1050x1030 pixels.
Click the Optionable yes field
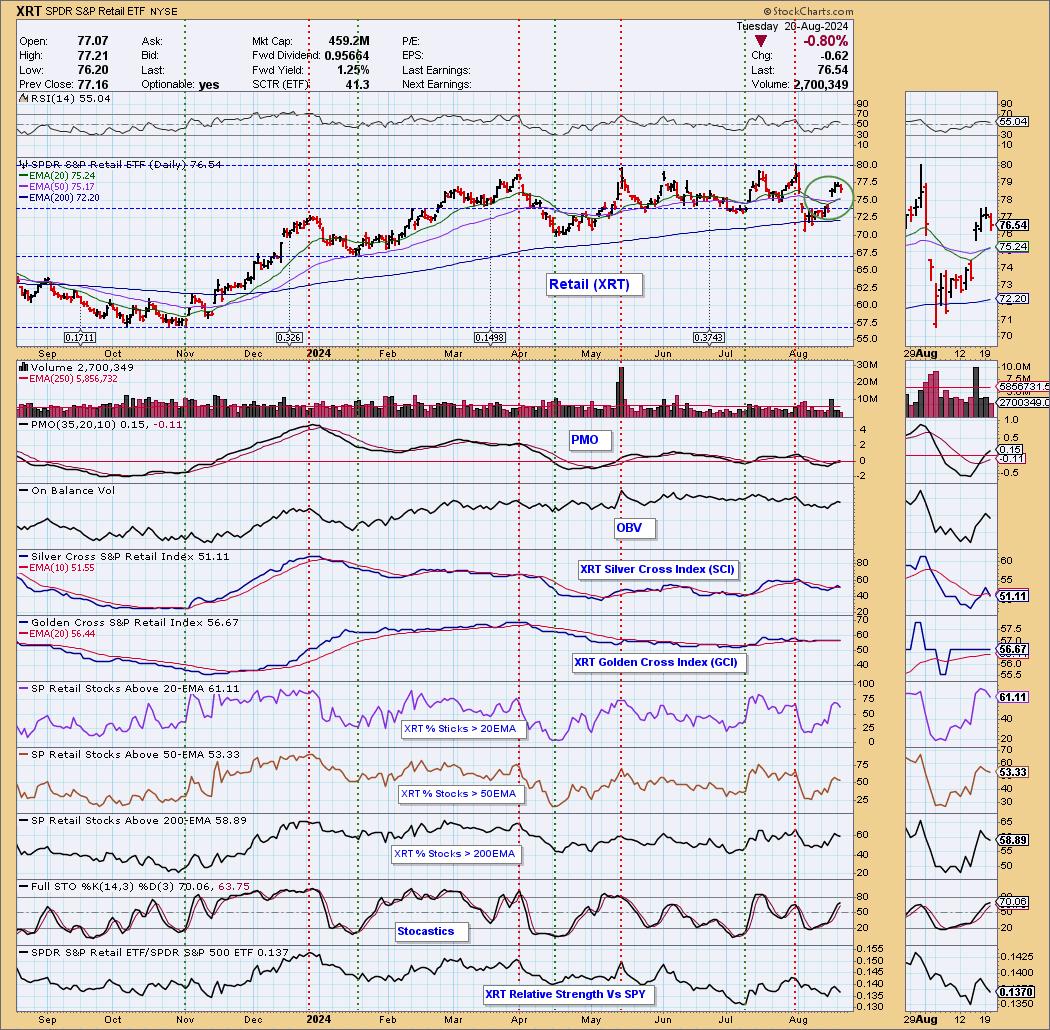pos(180,84)
